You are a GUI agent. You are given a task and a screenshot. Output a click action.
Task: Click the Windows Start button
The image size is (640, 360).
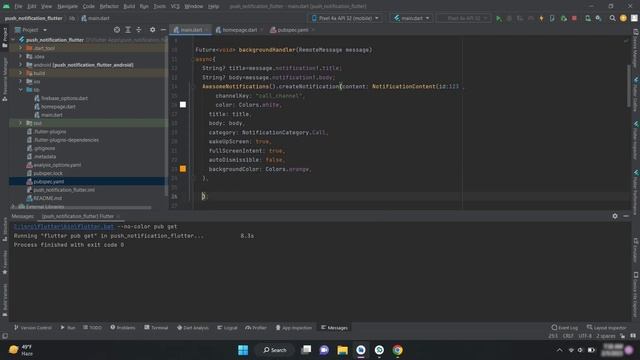pyautogui.click(x=243, y=350)
